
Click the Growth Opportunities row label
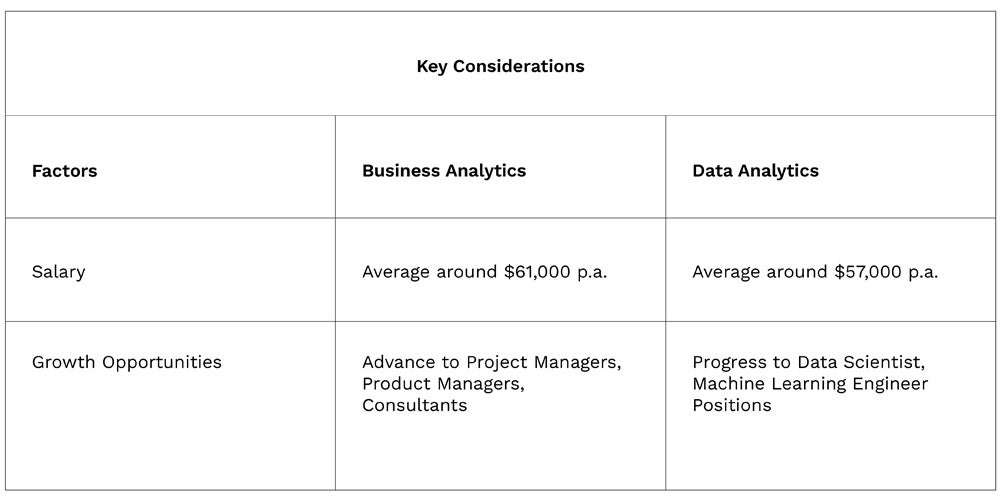[126, 362]
